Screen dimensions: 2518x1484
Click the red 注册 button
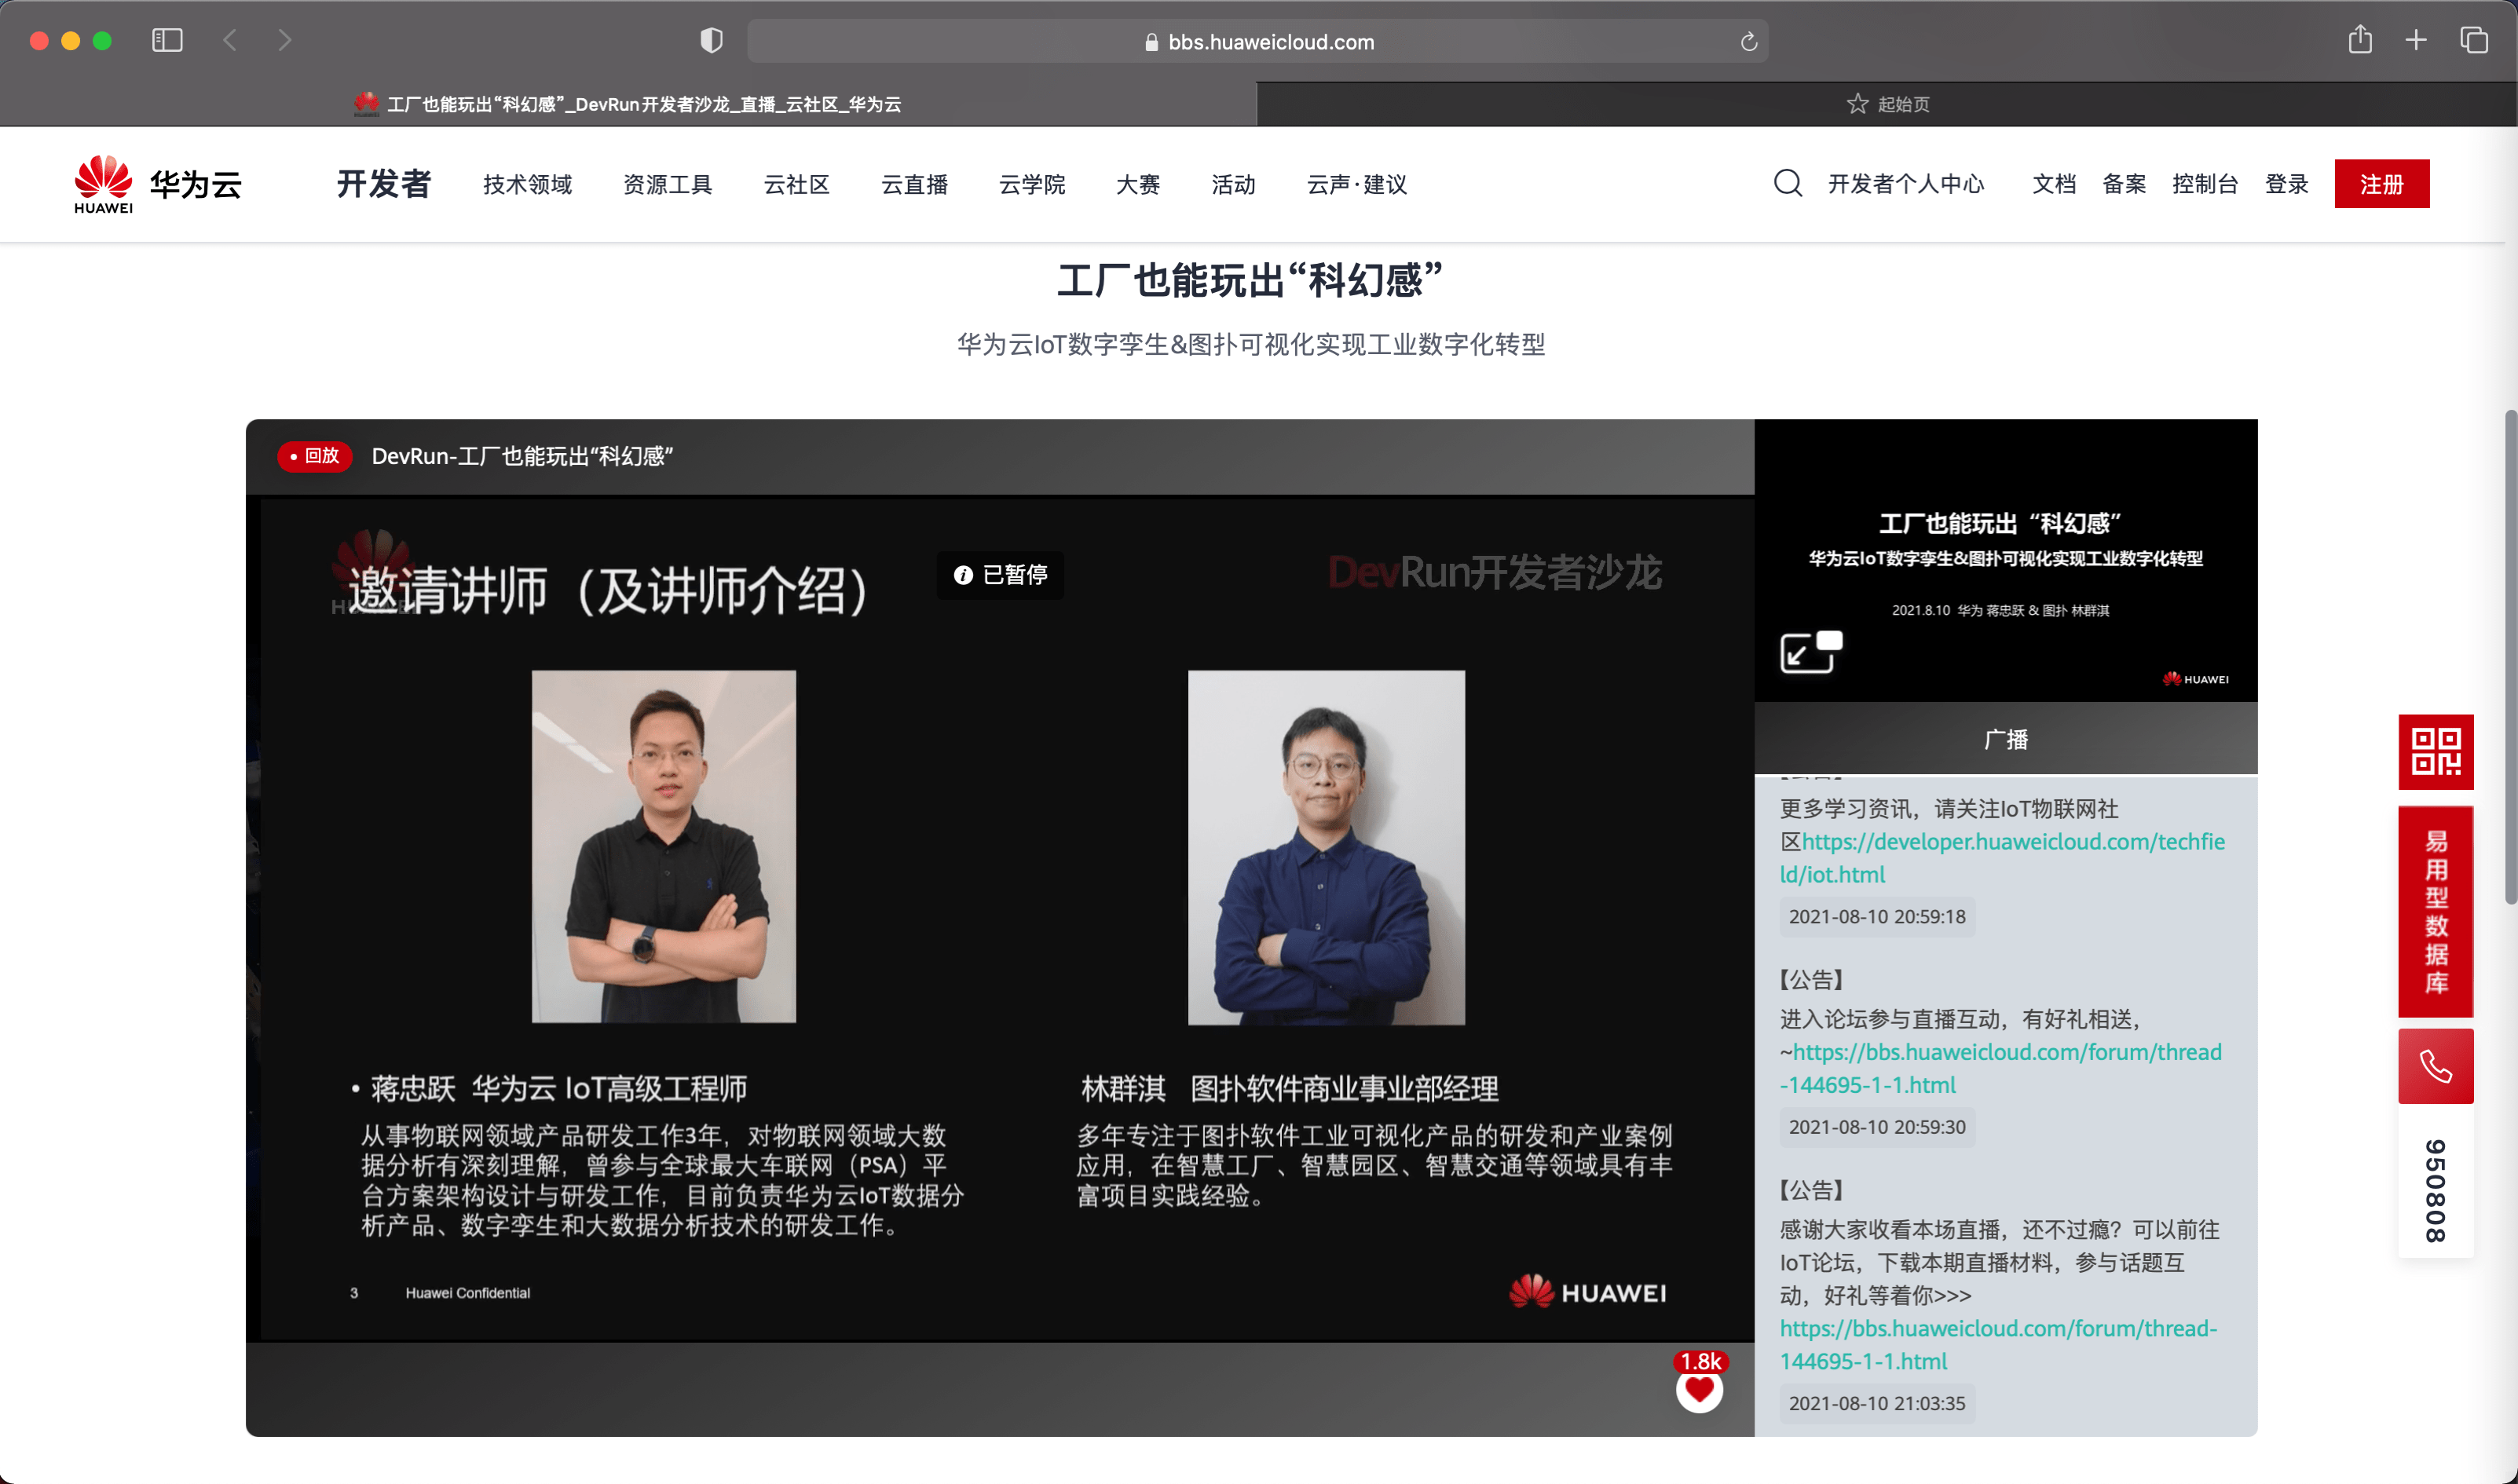2381,184
